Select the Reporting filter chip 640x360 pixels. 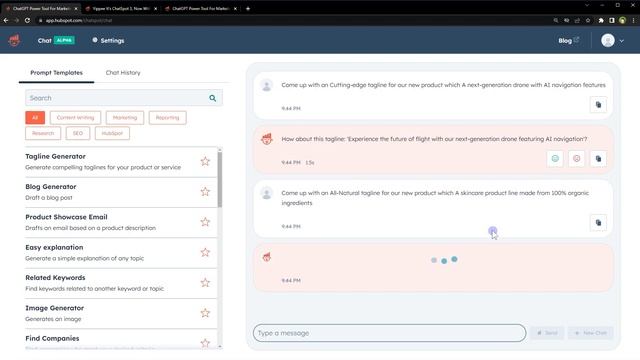pos(167,118)
